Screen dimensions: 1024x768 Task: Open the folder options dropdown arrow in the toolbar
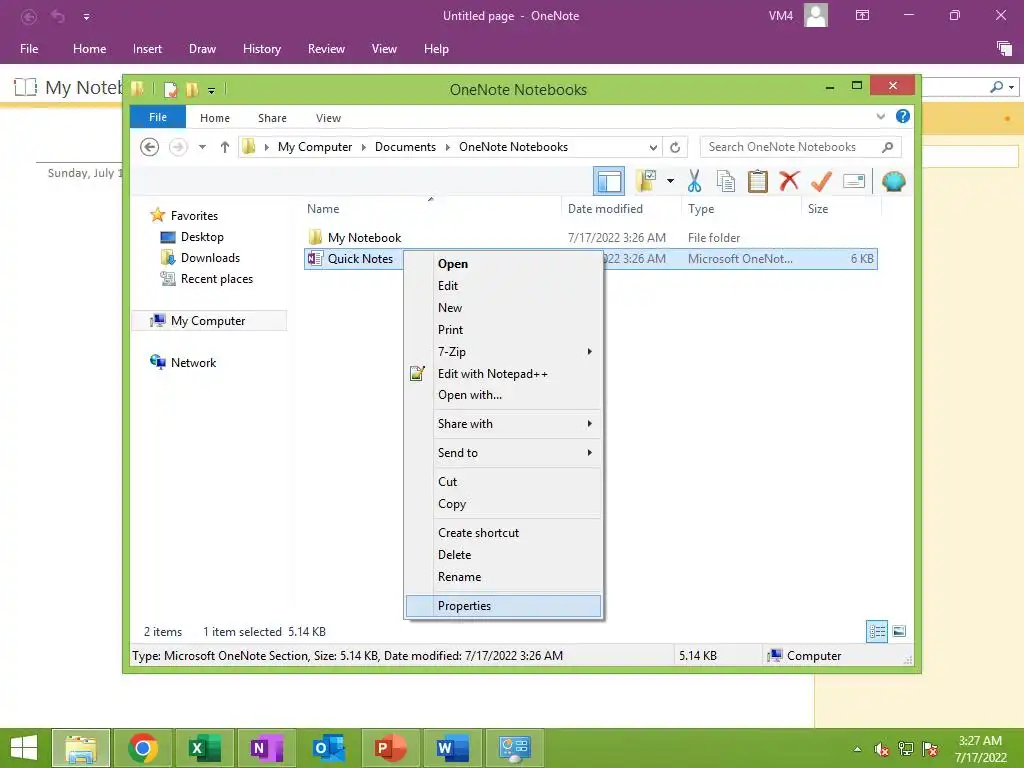671,181
